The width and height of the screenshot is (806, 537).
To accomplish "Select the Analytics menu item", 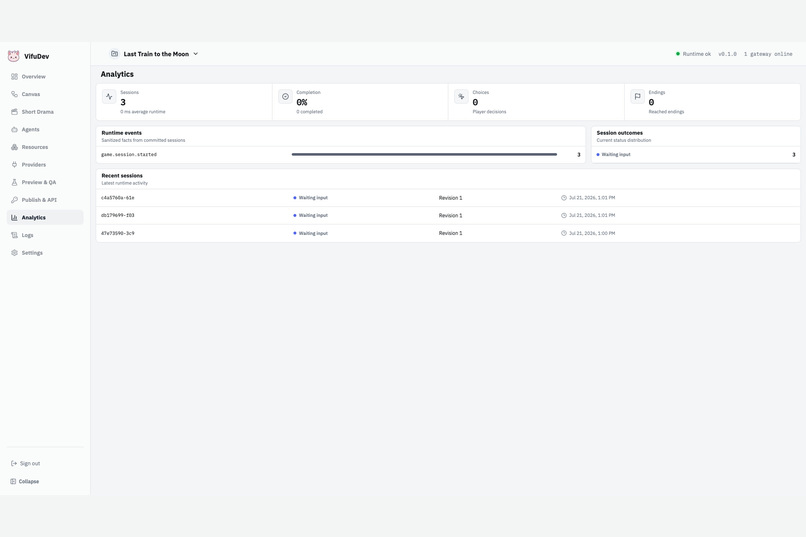I will coord(45,217).
